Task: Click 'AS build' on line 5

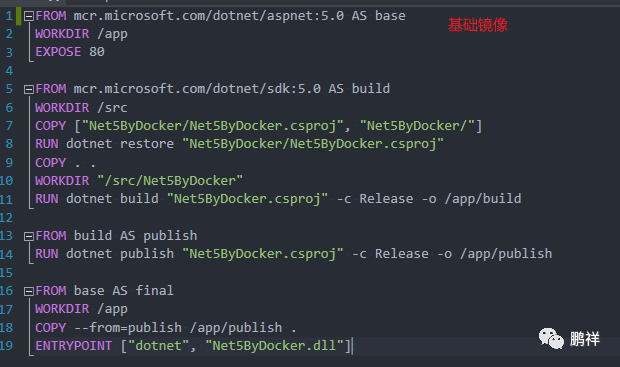Action: (359, 89)
